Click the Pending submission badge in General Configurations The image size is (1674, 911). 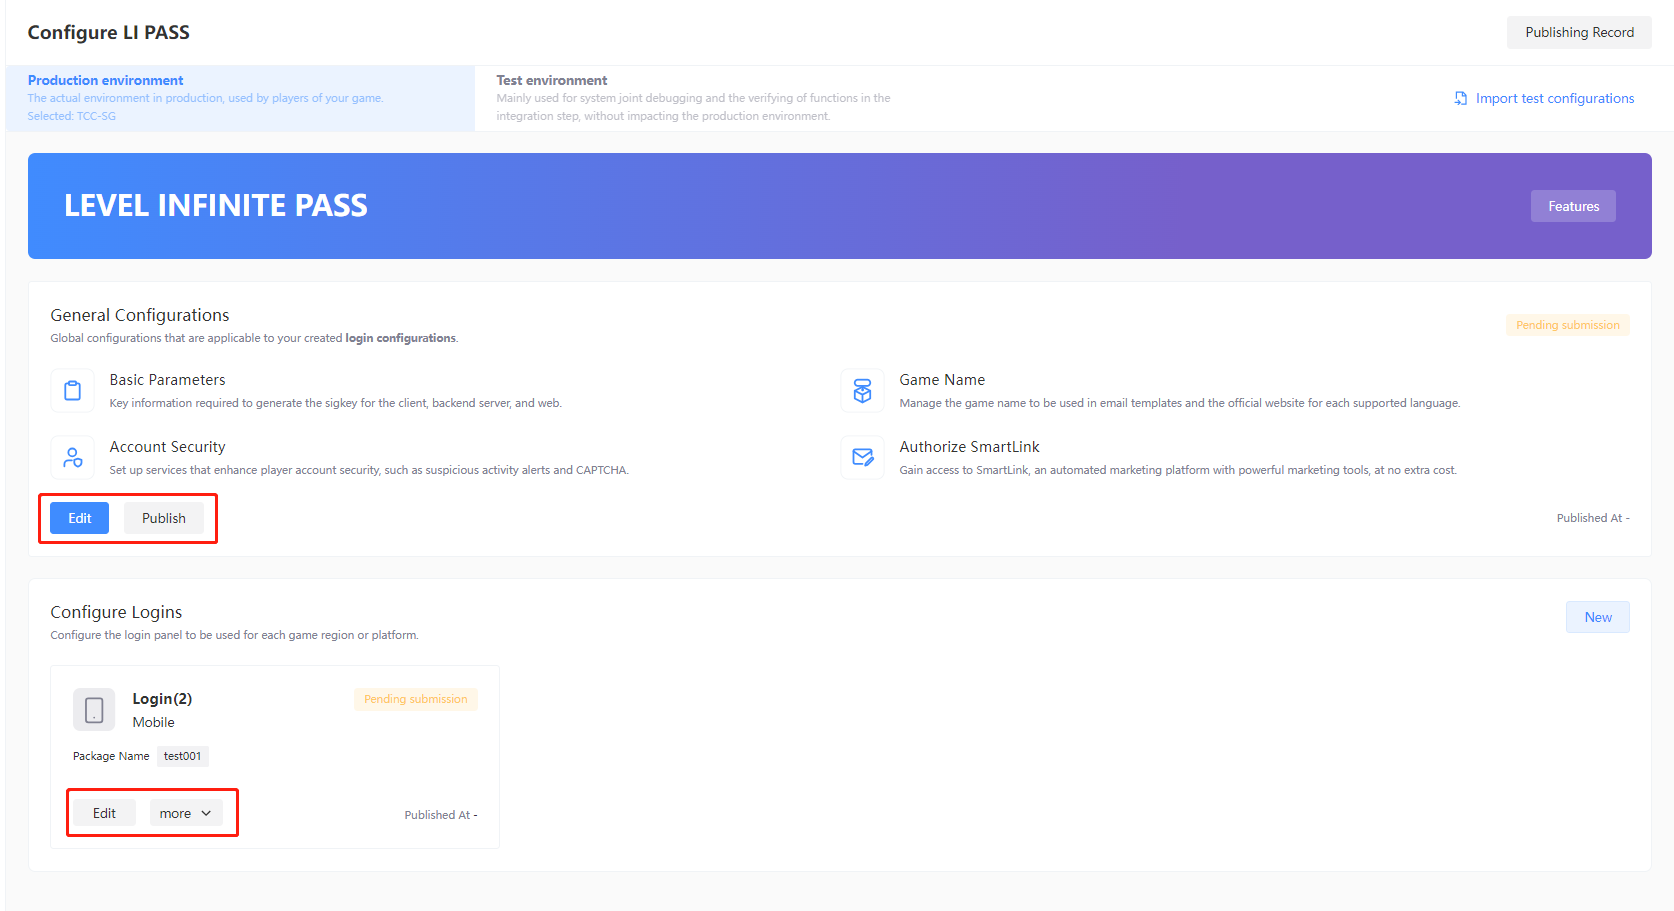coord(1567,324)
